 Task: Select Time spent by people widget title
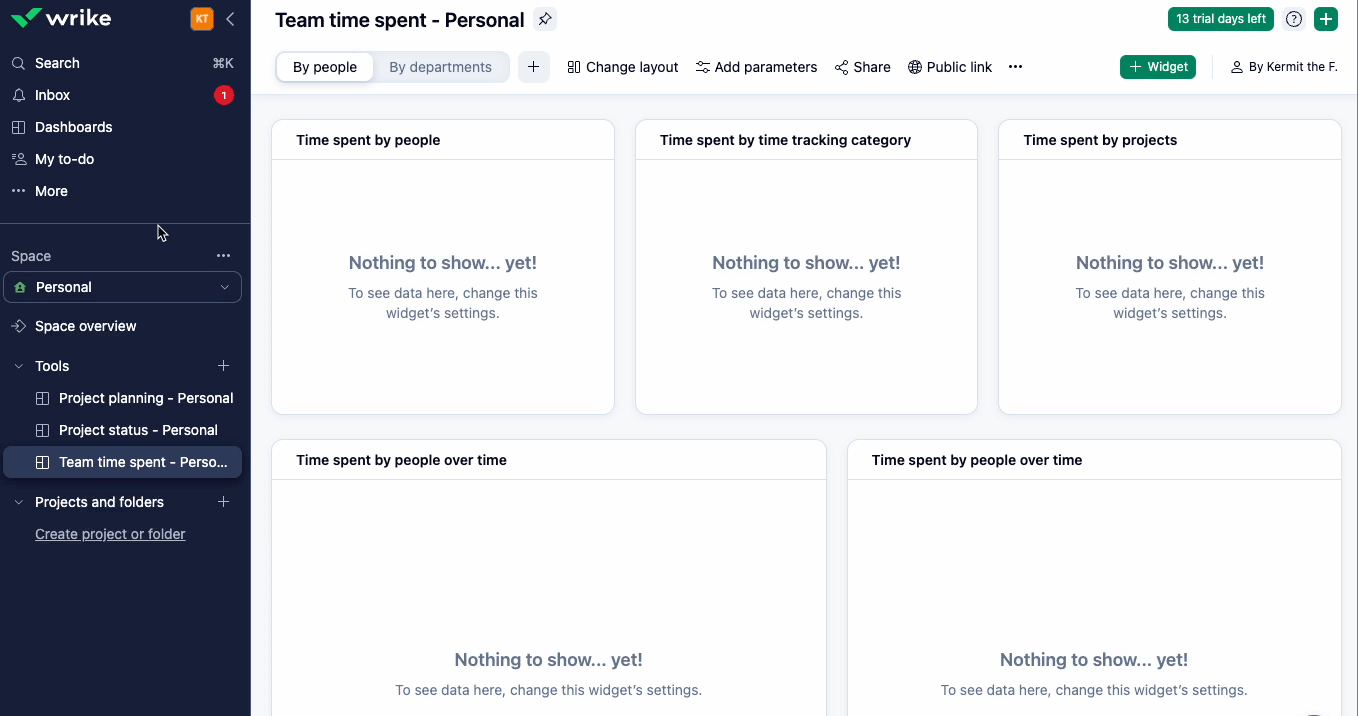click(x=368, y=140)
